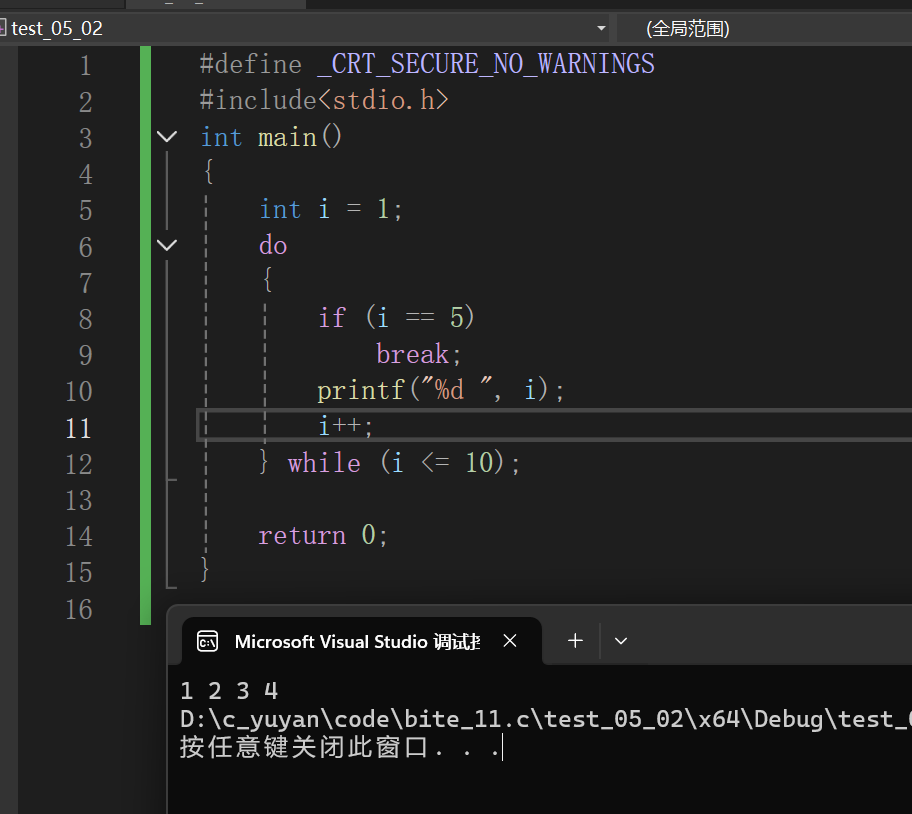Image resolution: width=912 pixels, height=814 pixels.
Task: Click the 'int i = 1;' declaration
Action: point(330,209)
